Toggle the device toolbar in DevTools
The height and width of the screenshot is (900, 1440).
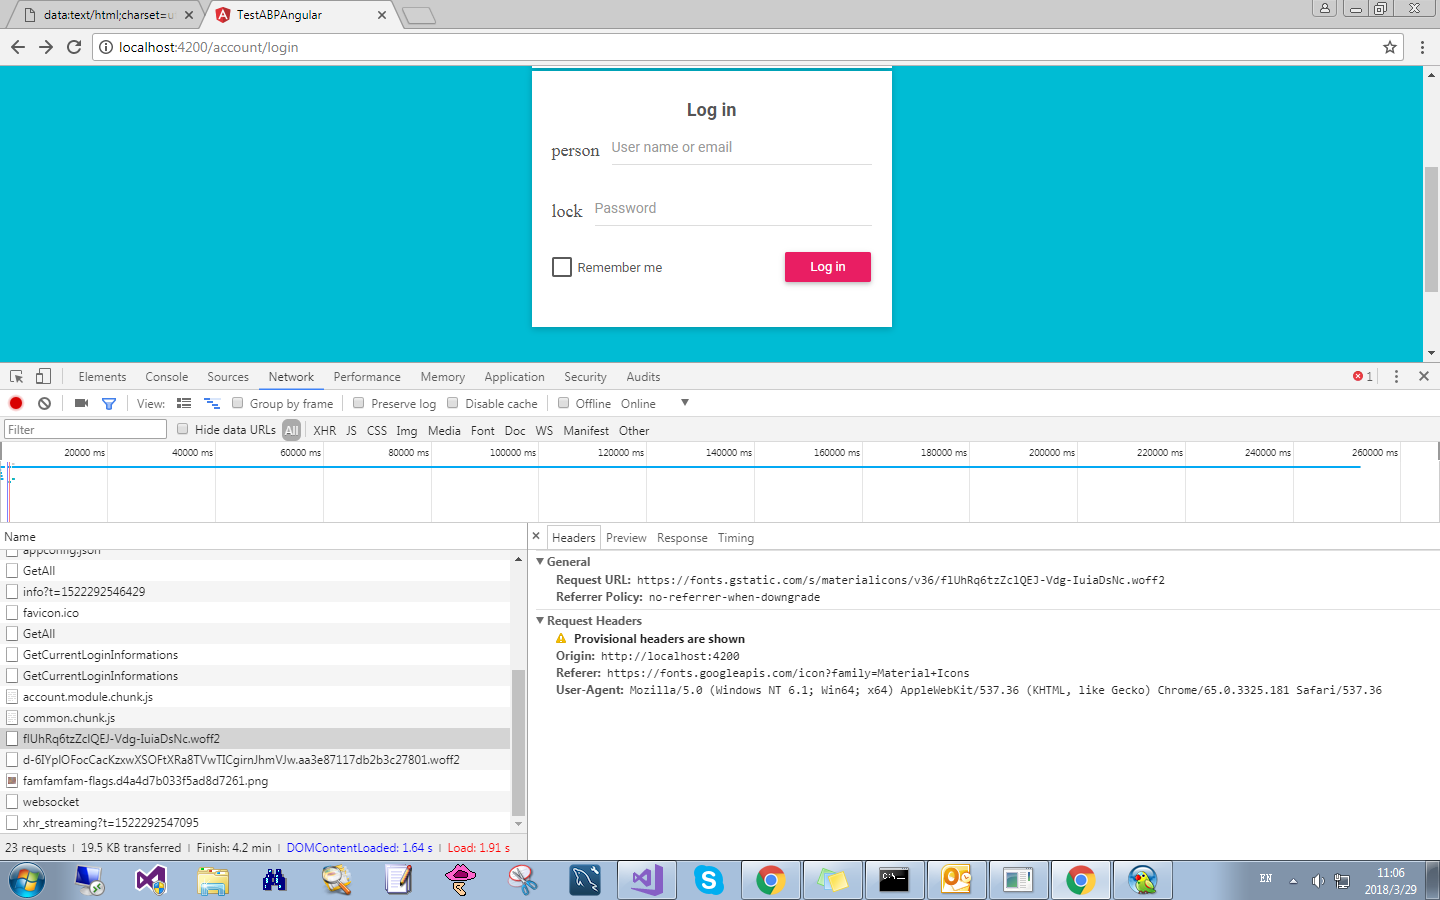coord(41,376)
